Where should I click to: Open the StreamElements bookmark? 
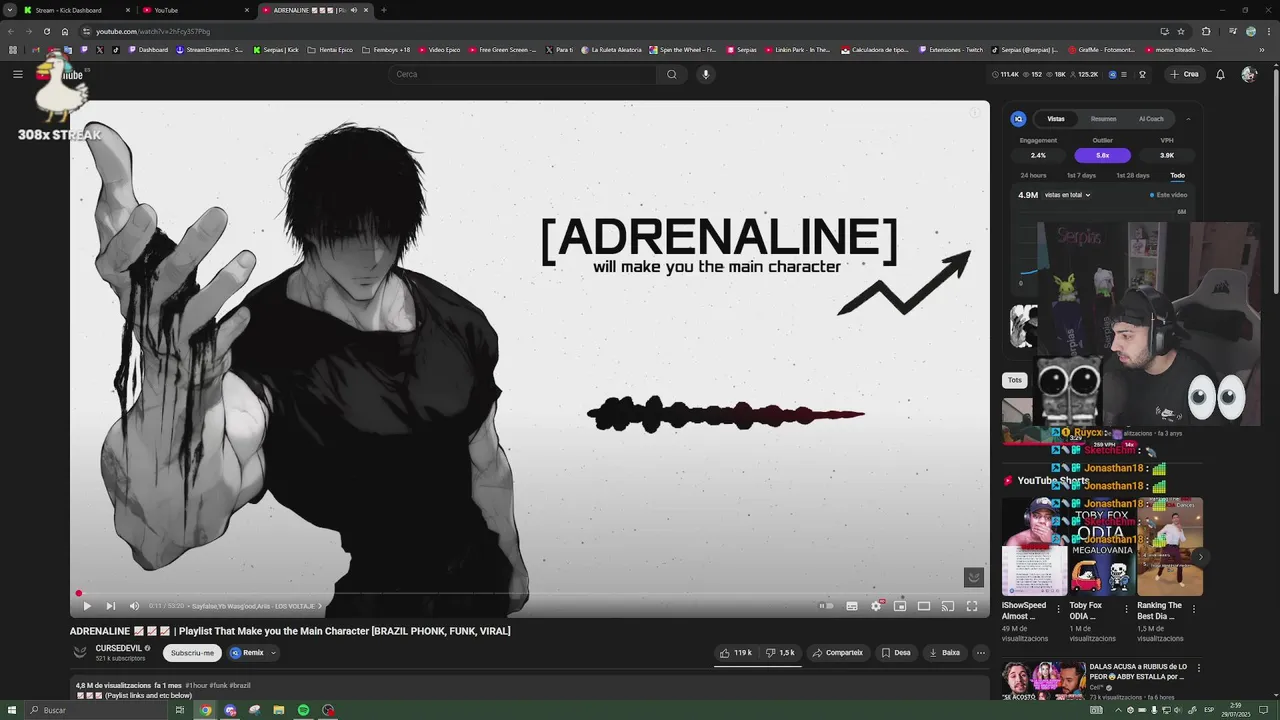click(210, 49)
